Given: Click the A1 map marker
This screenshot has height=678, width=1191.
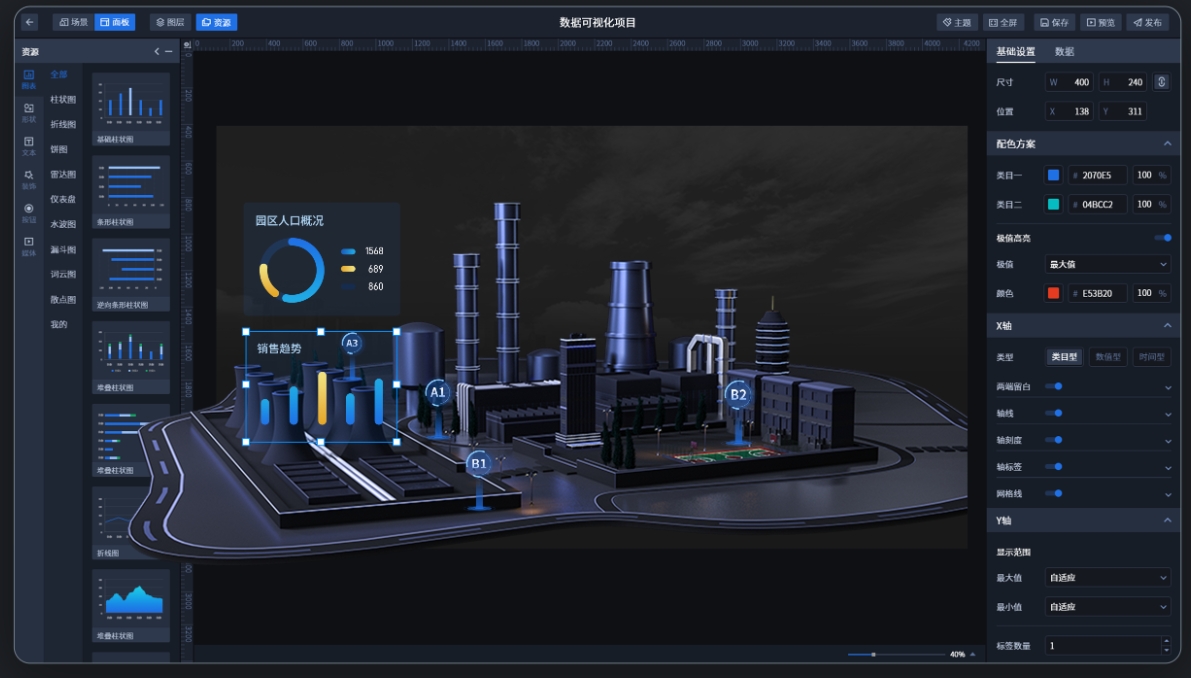Looking at the screenshot, I should click(437, 393).
